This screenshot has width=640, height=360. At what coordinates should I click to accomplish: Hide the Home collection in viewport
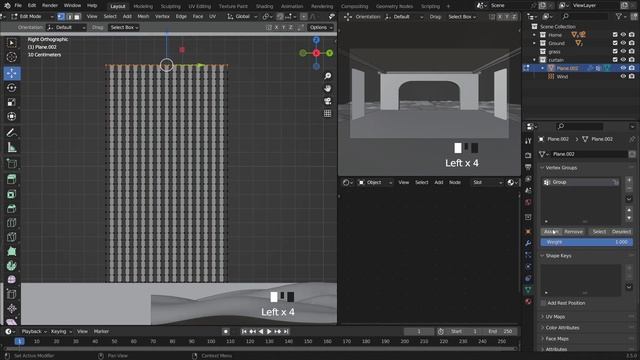tap(623, 35)
